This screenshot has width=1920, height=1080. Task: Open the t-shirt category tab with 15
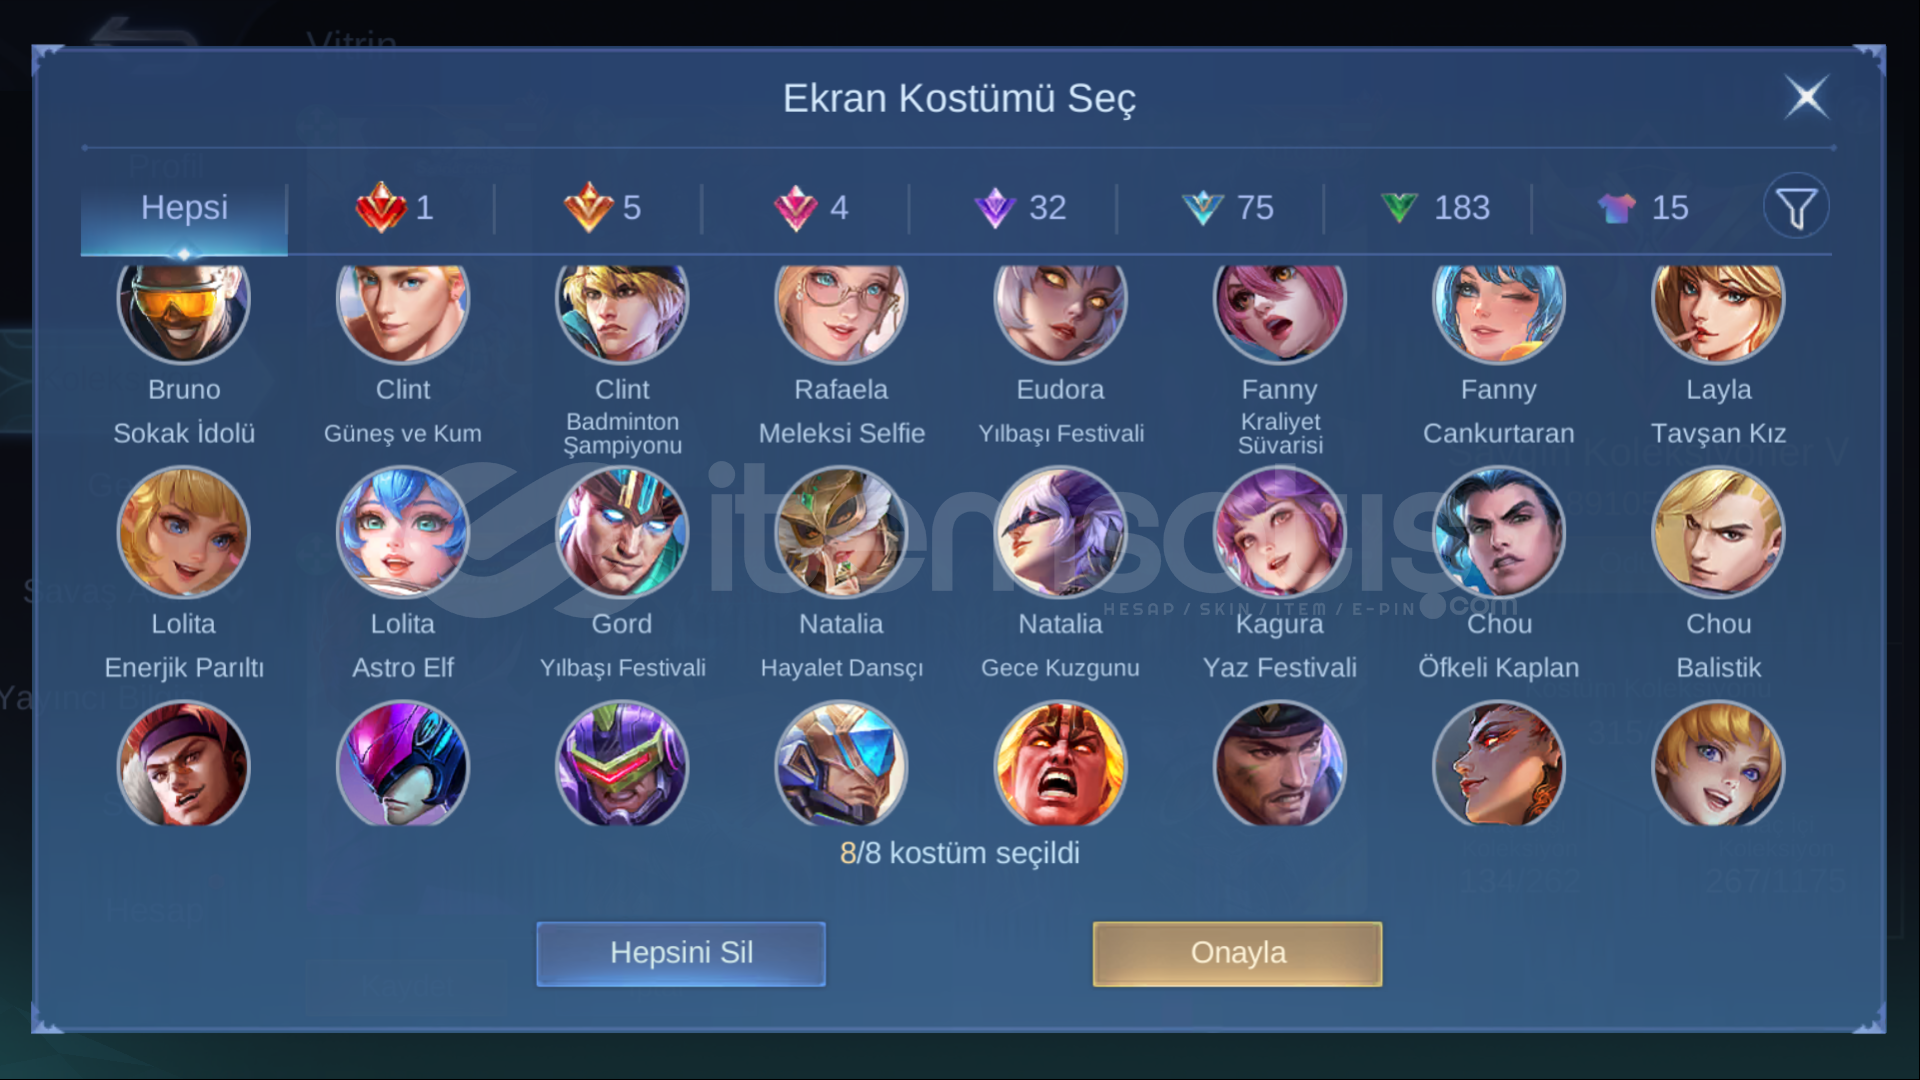[1643, 207]
